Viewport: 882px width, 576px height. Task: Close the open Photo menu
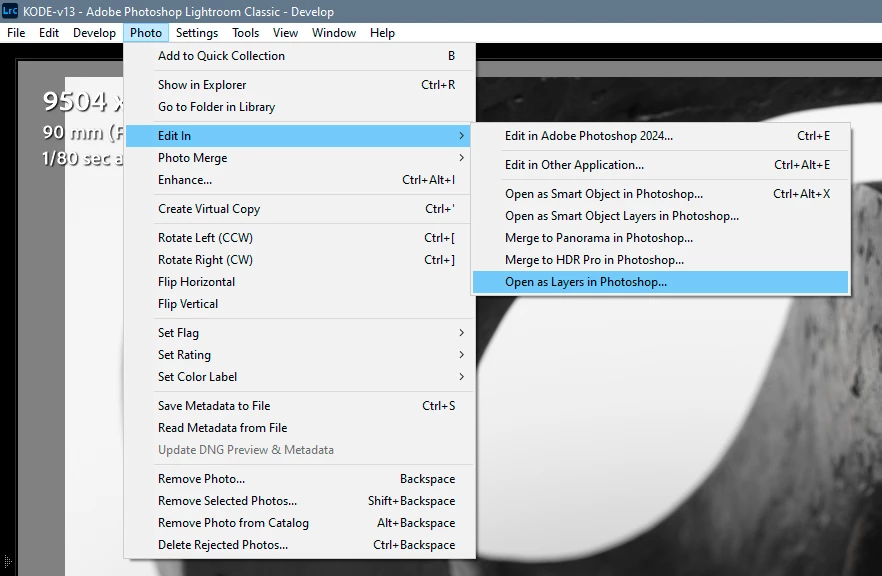click(146, 33)
